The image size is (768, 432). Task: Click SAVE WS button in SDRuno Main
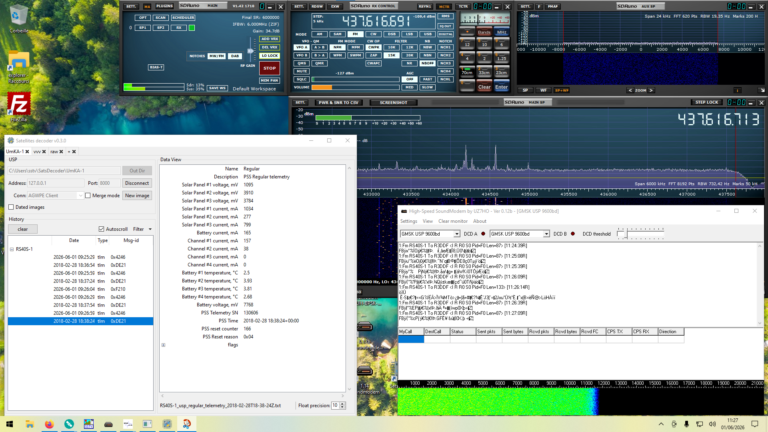click(217, 88)
